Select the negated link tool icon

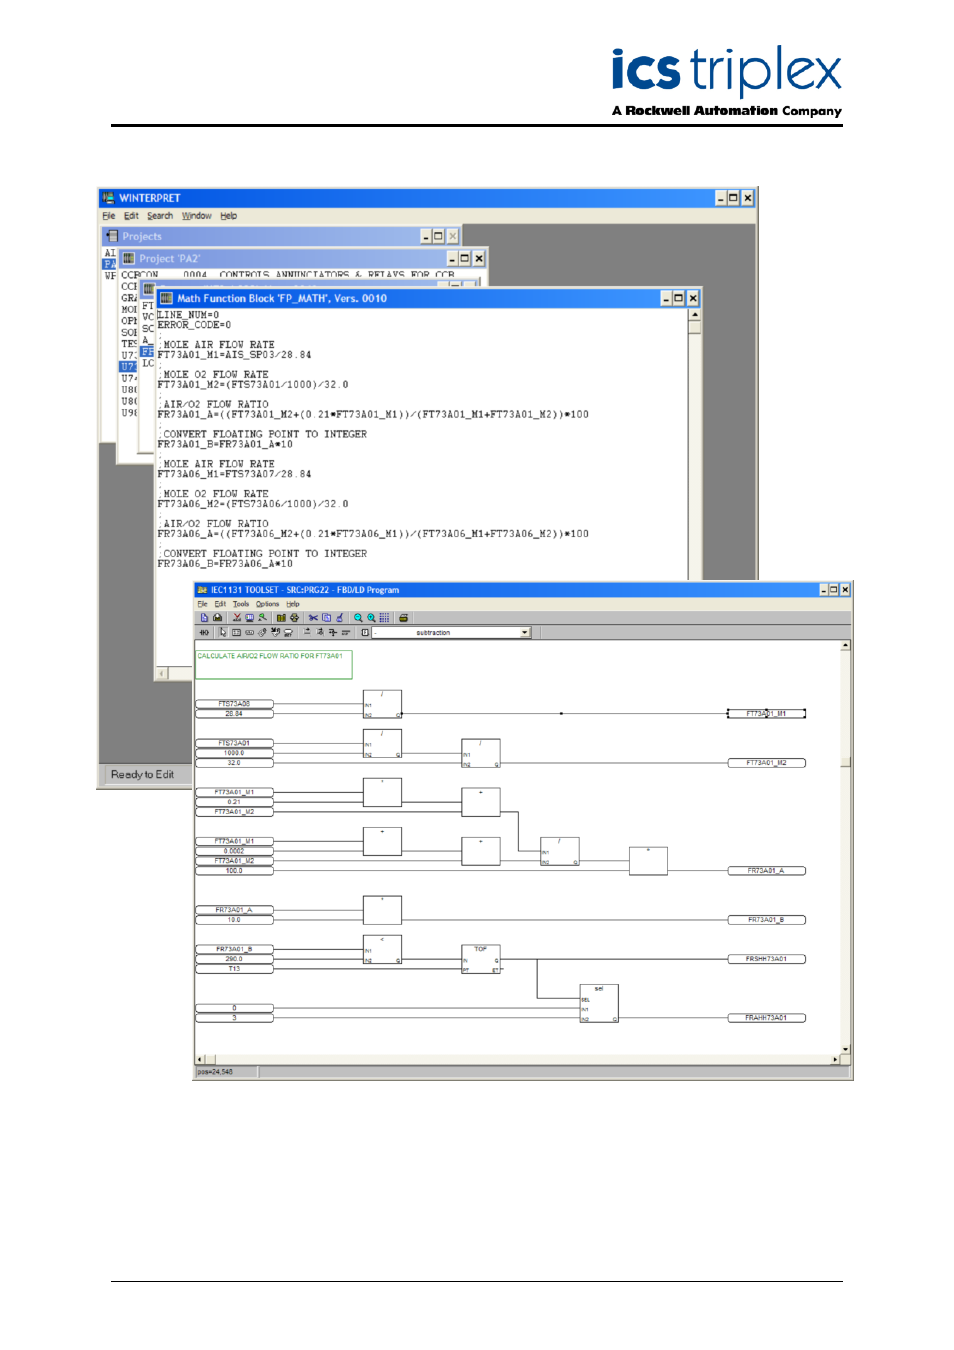pos(275,632)
